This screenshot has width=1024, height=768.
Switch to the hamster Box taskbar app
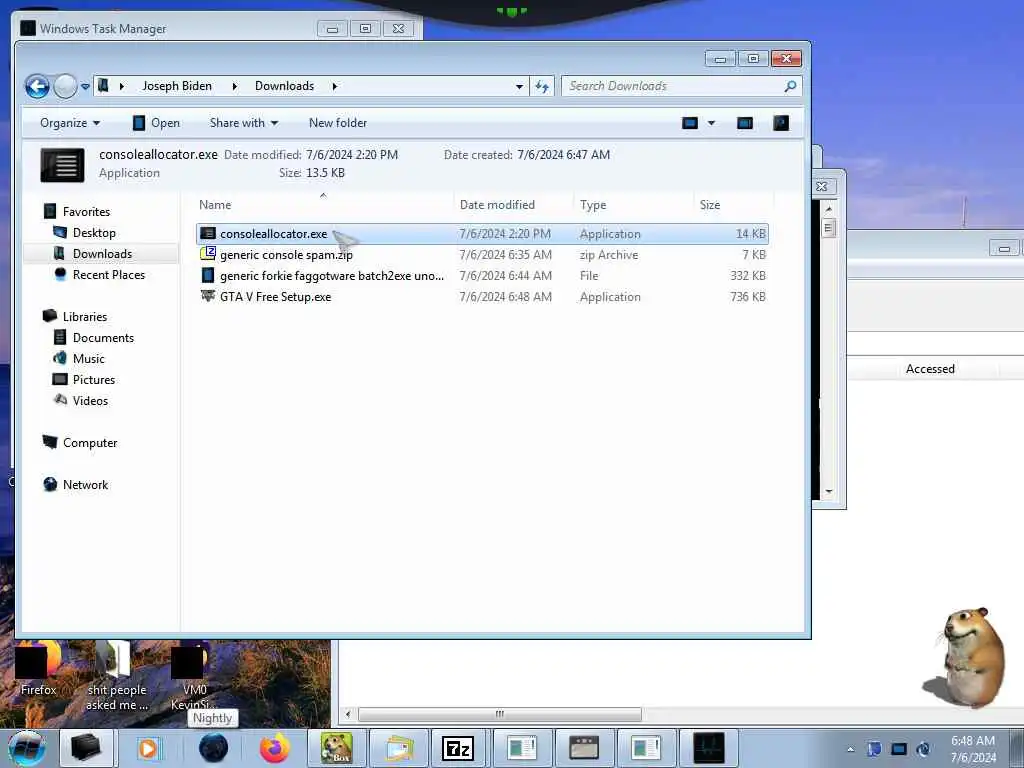coord(336,748)
